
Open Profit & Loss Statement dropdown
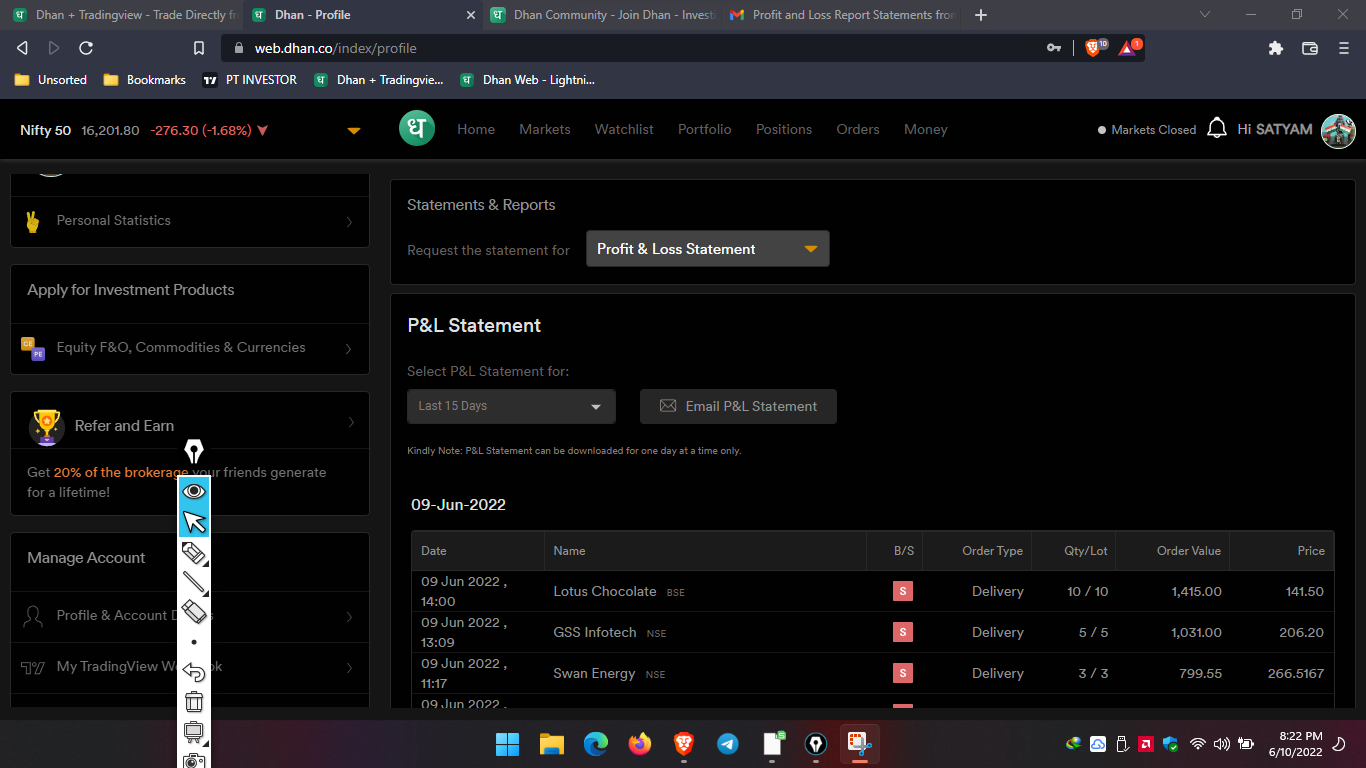point(708,249)
